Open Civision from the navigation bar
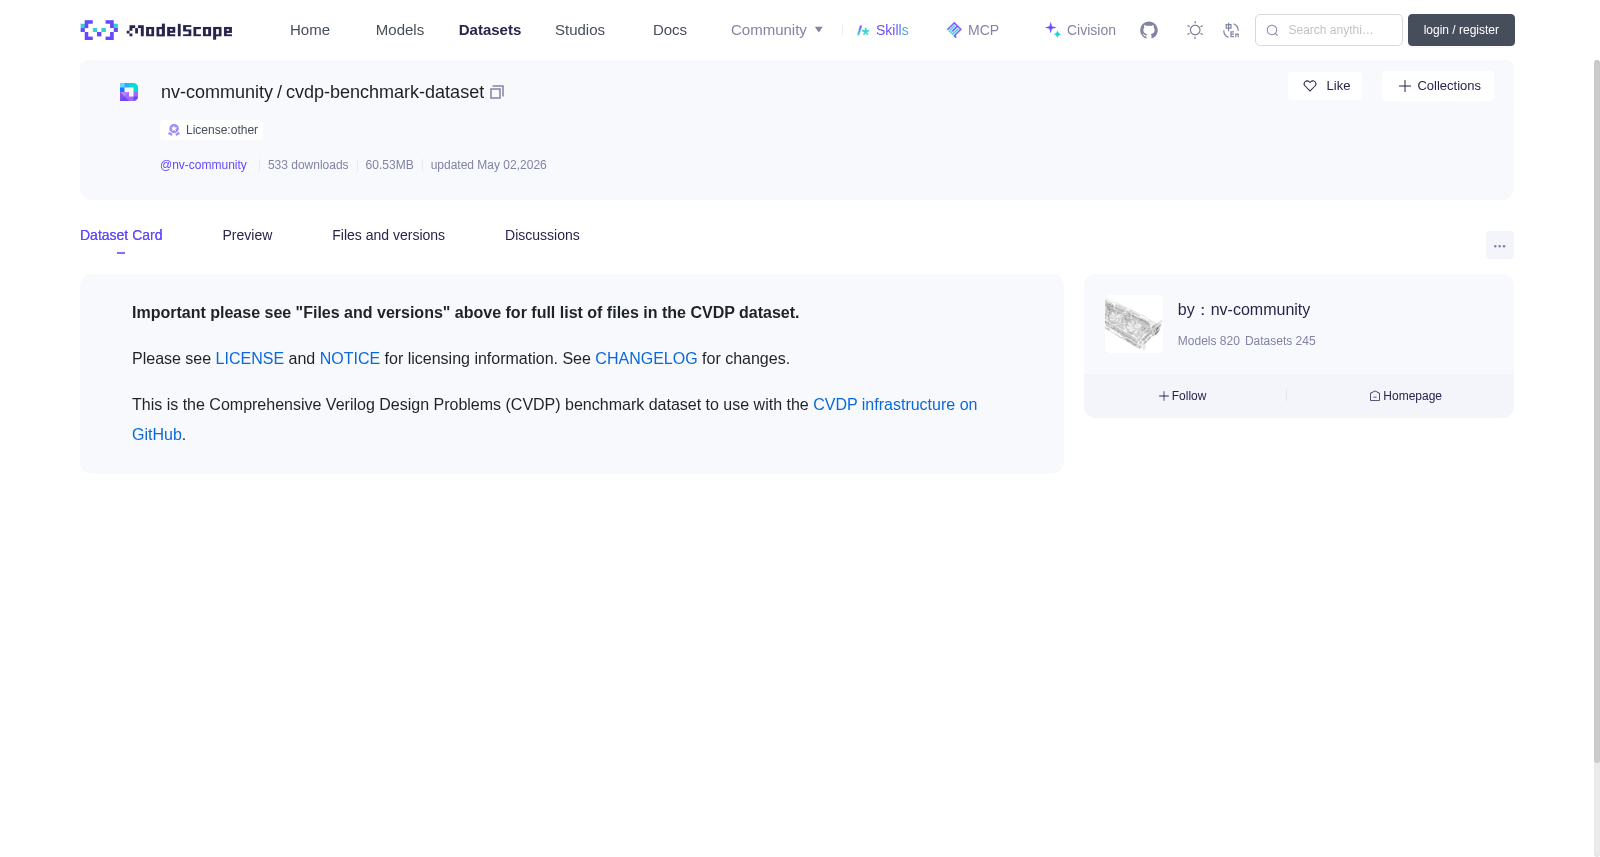The width and height of the screenshot is (1600, 857). coord(1080,30)
